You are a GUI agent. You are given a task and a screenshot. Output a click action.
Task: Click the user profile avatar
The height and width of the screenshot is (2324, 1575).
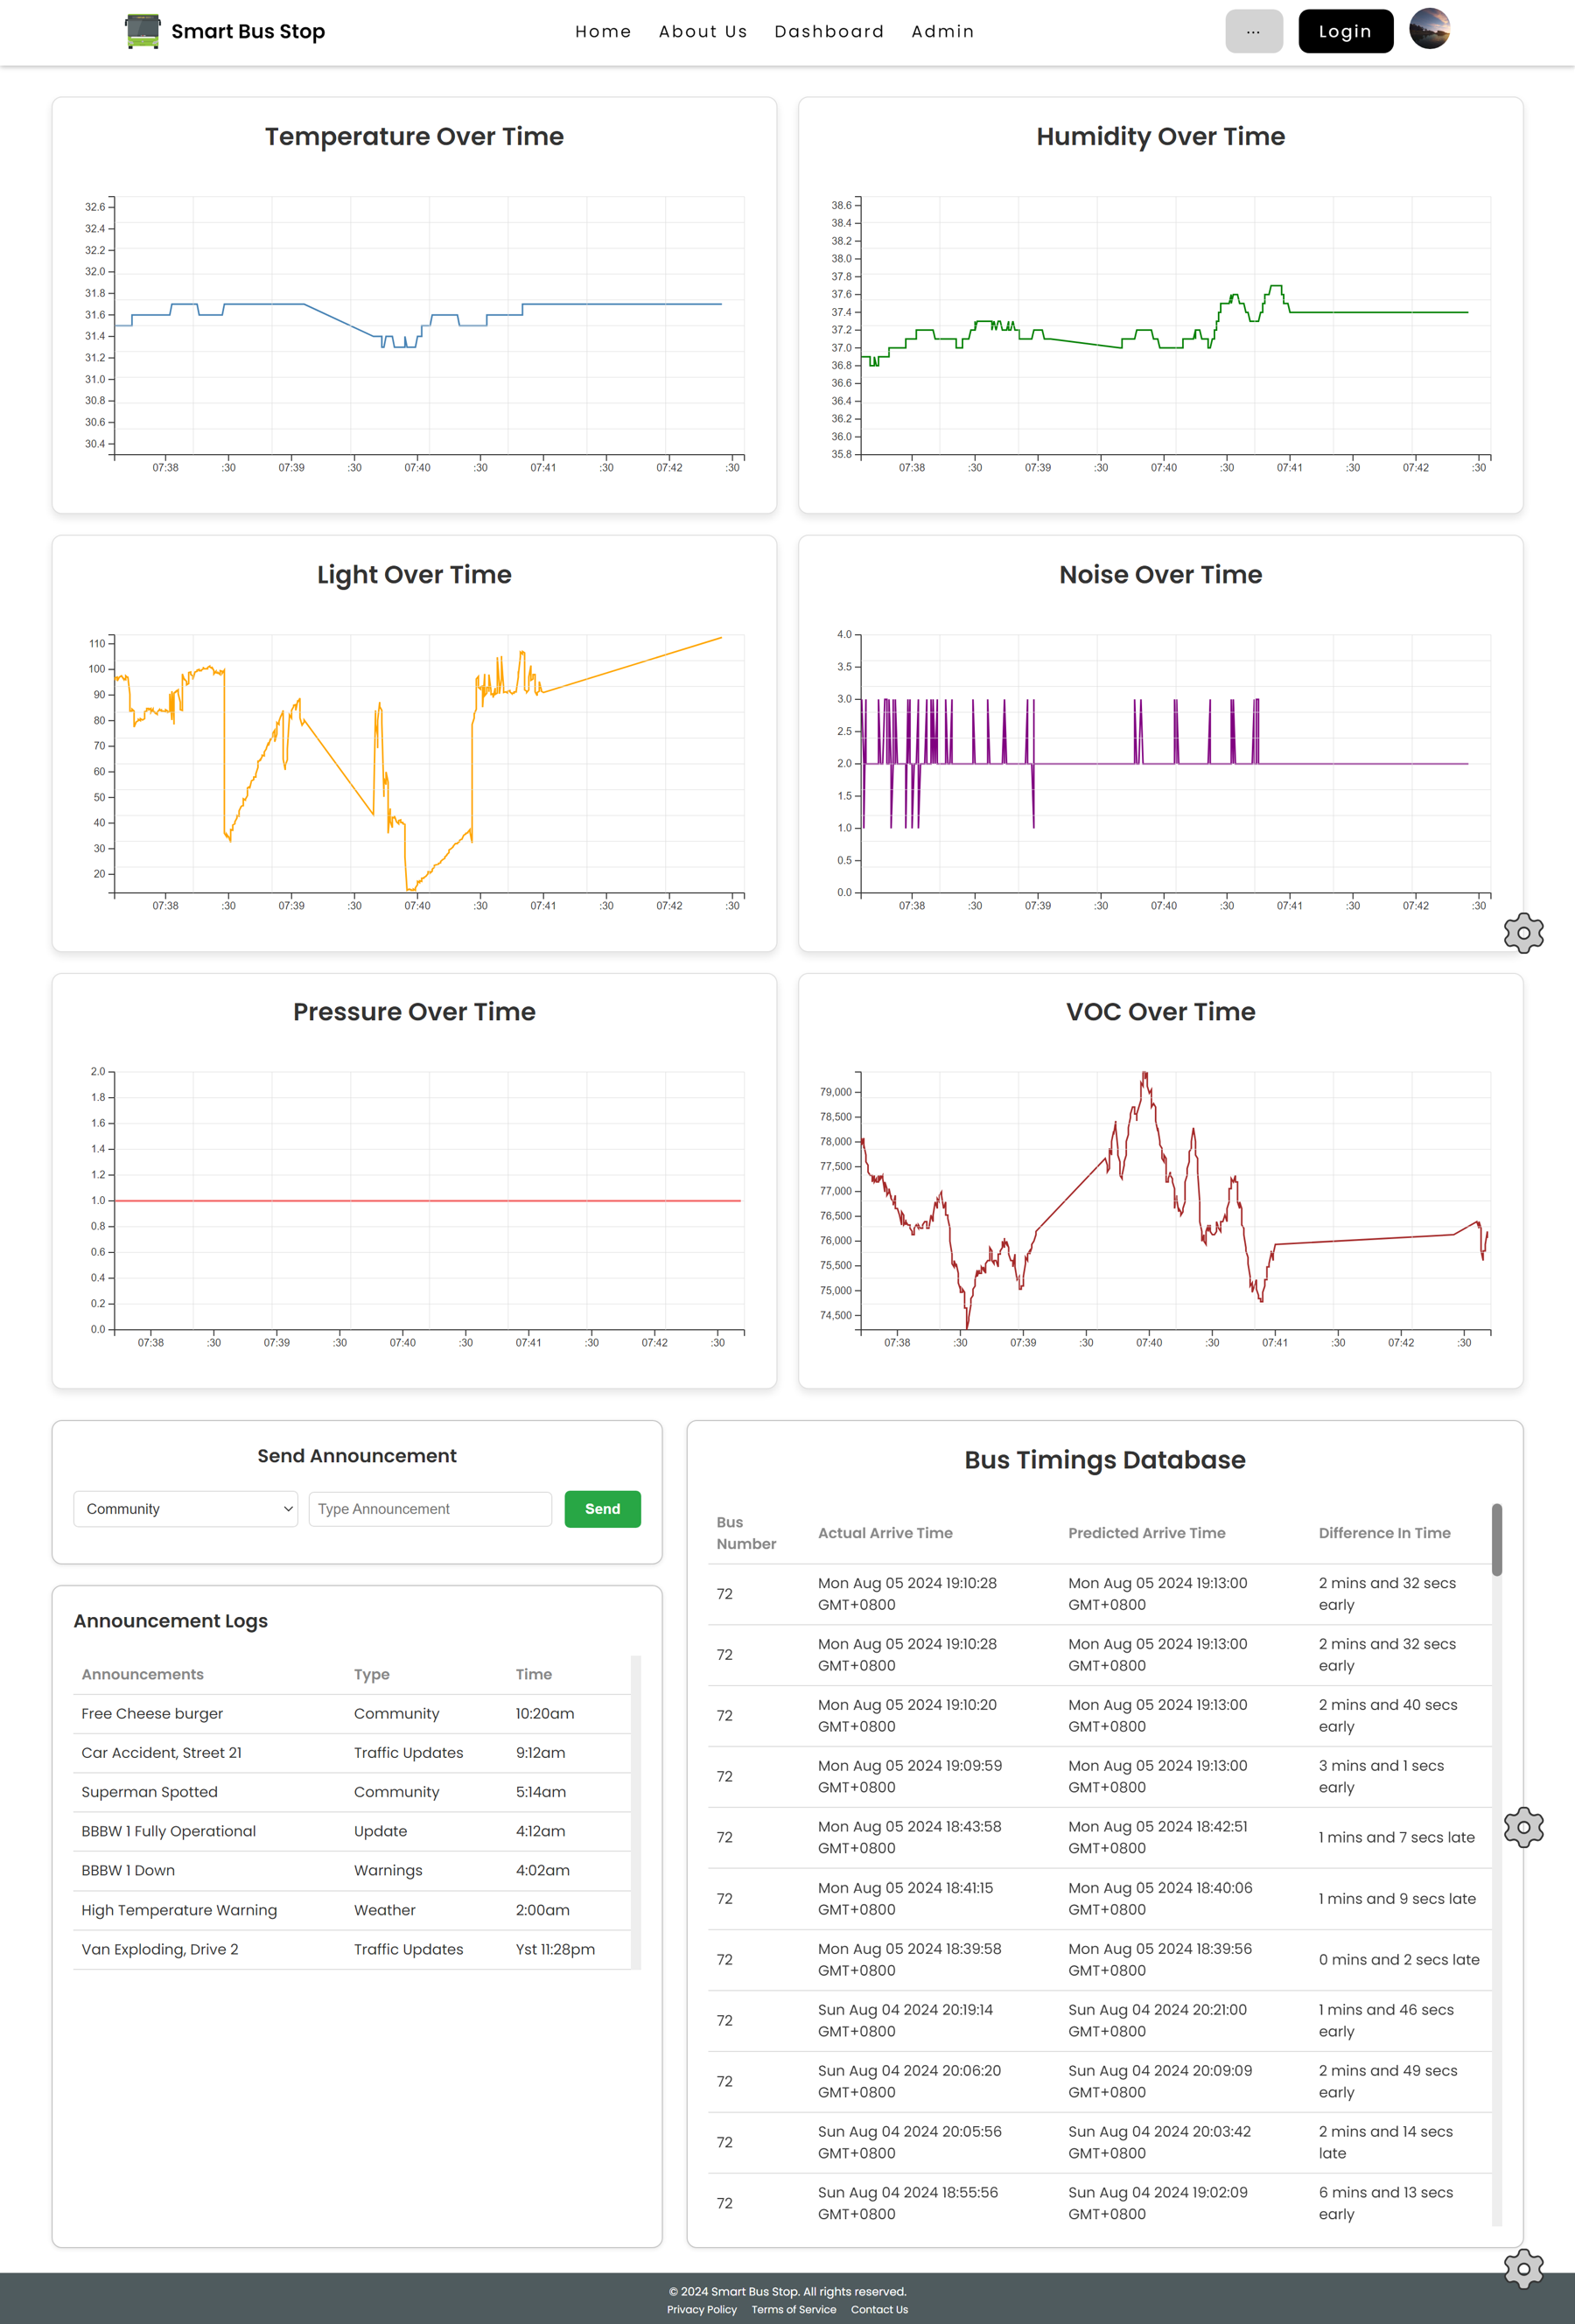coord(1429,31)
